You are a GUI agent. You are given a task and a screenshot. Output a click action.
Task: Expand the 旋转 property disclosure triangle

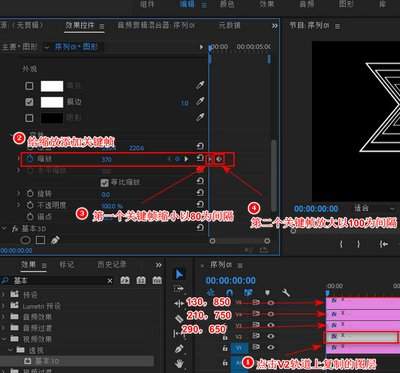pos(19,193)
